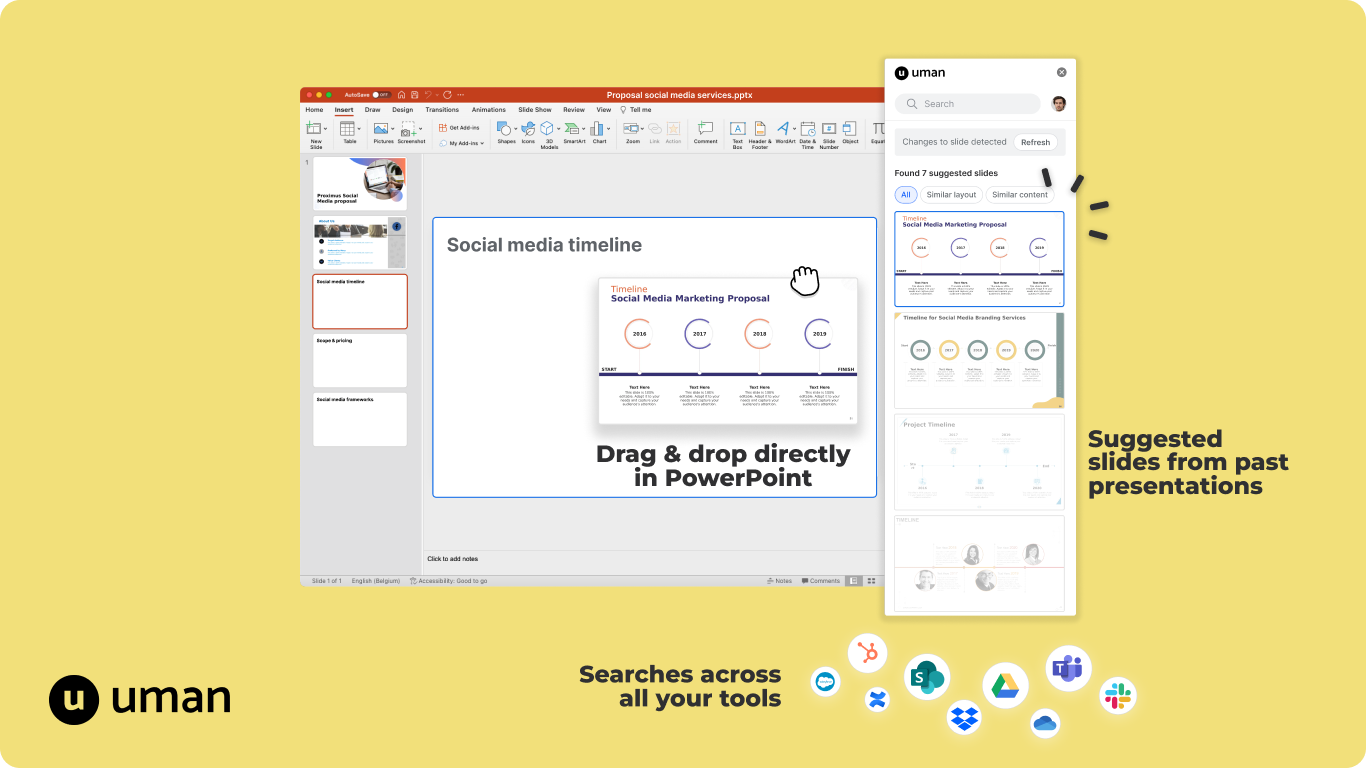Expand the Table dropdown arrow
The width and height of the screenshot is (1366, 768).
point(359,128)
